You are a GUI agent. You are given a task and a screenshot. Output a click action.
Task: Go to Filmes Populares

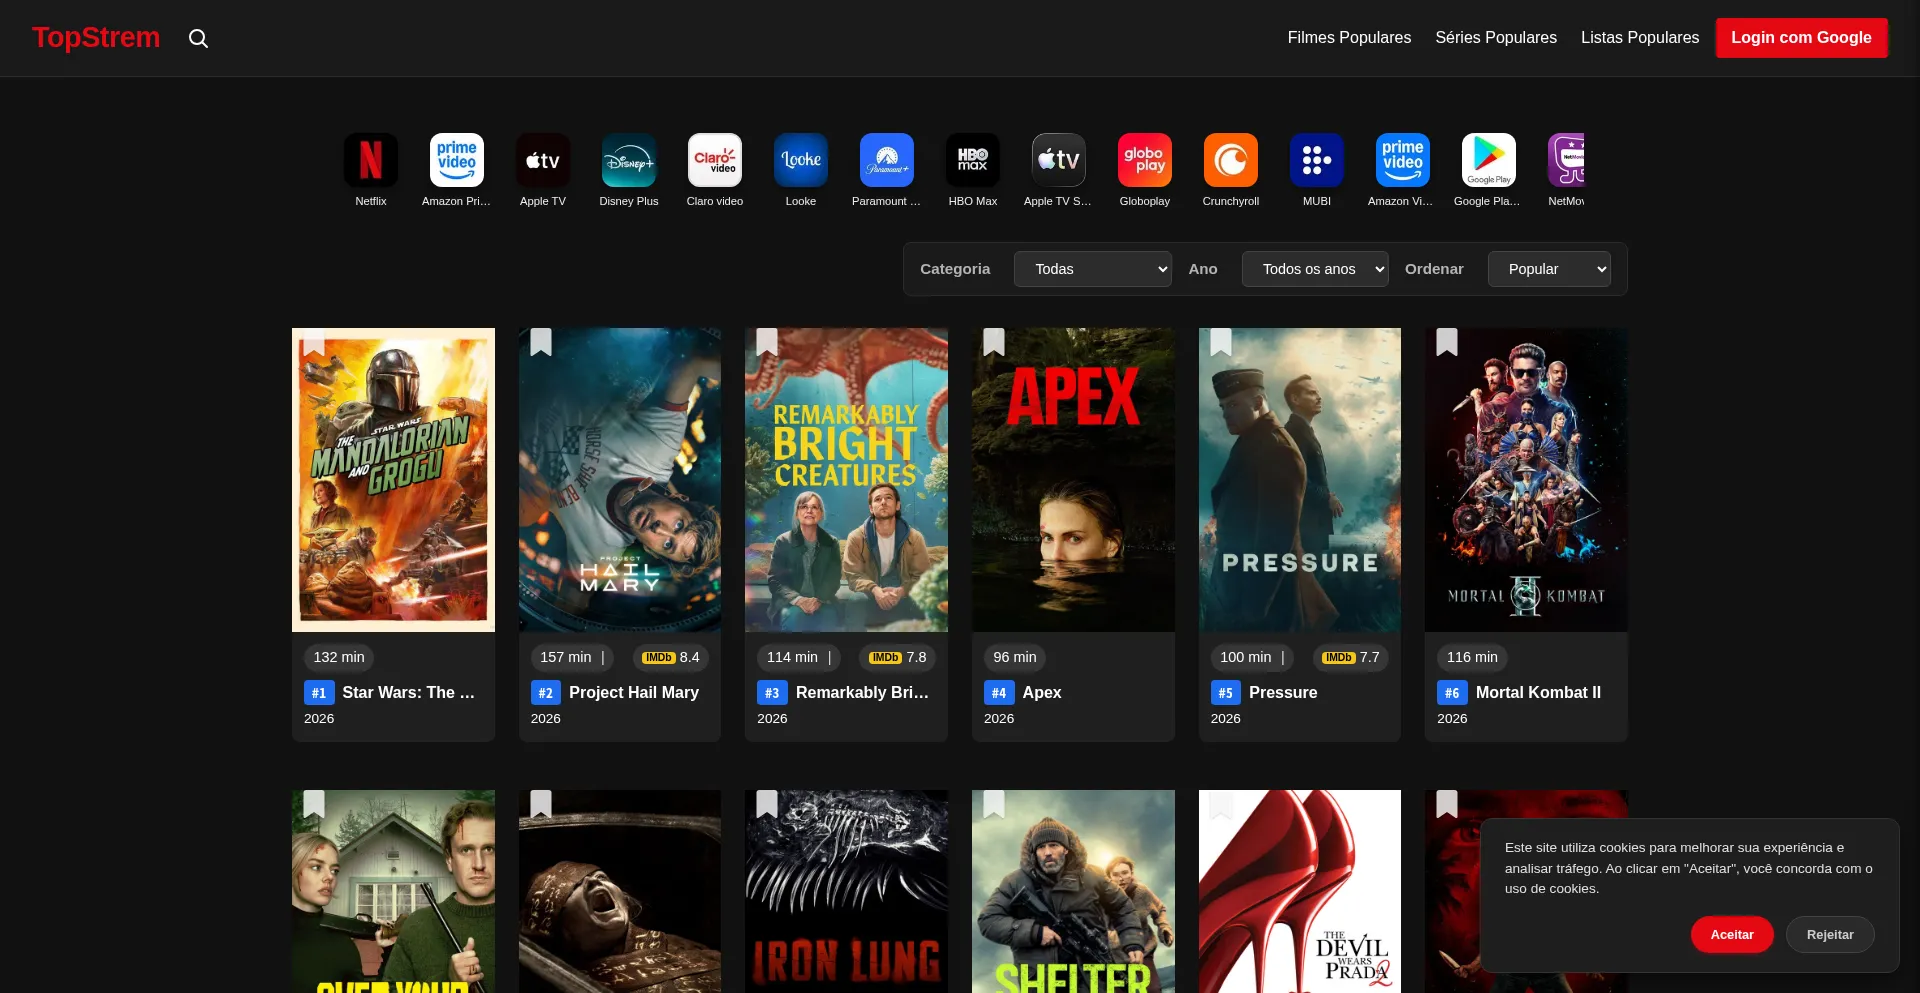1349,38
